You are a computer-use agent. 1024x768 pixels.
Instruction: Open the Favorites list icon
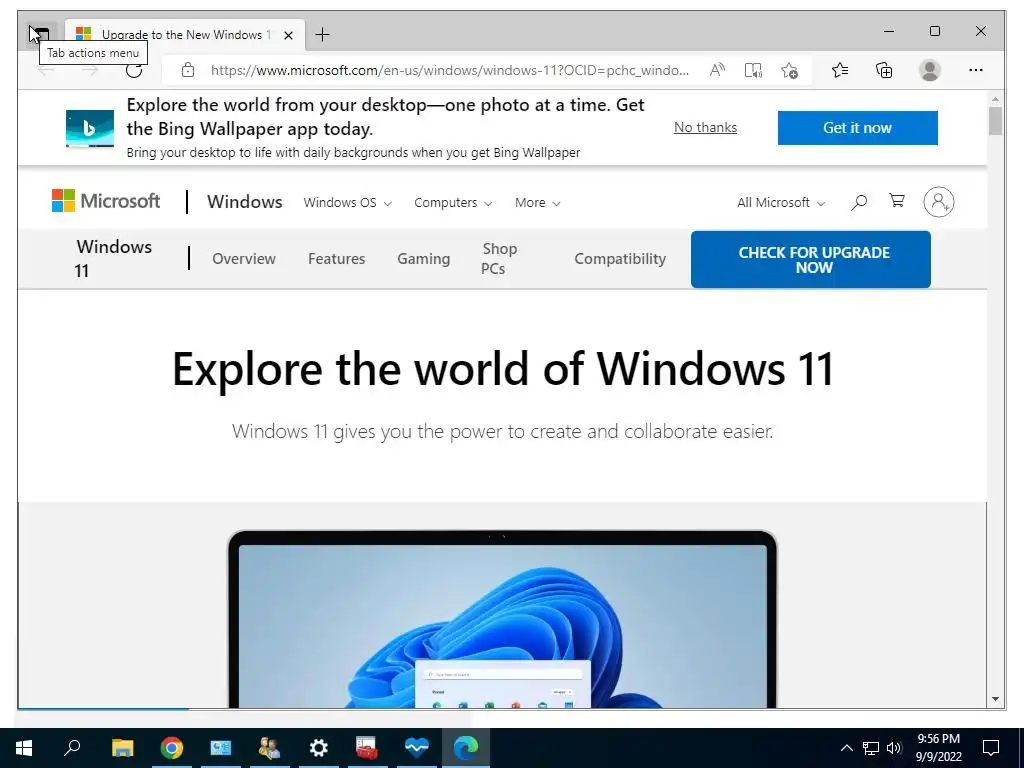[840, 70]
